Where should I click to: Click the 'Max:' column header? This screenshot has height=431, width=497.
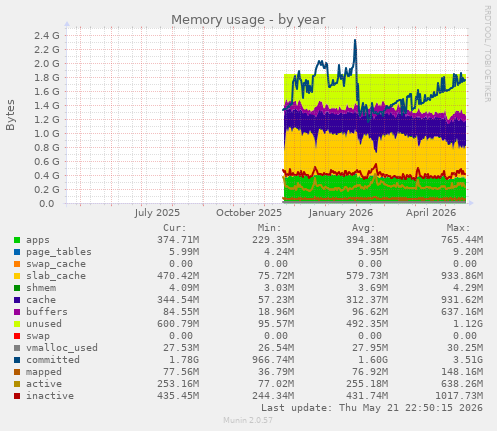tap(458, 228)
